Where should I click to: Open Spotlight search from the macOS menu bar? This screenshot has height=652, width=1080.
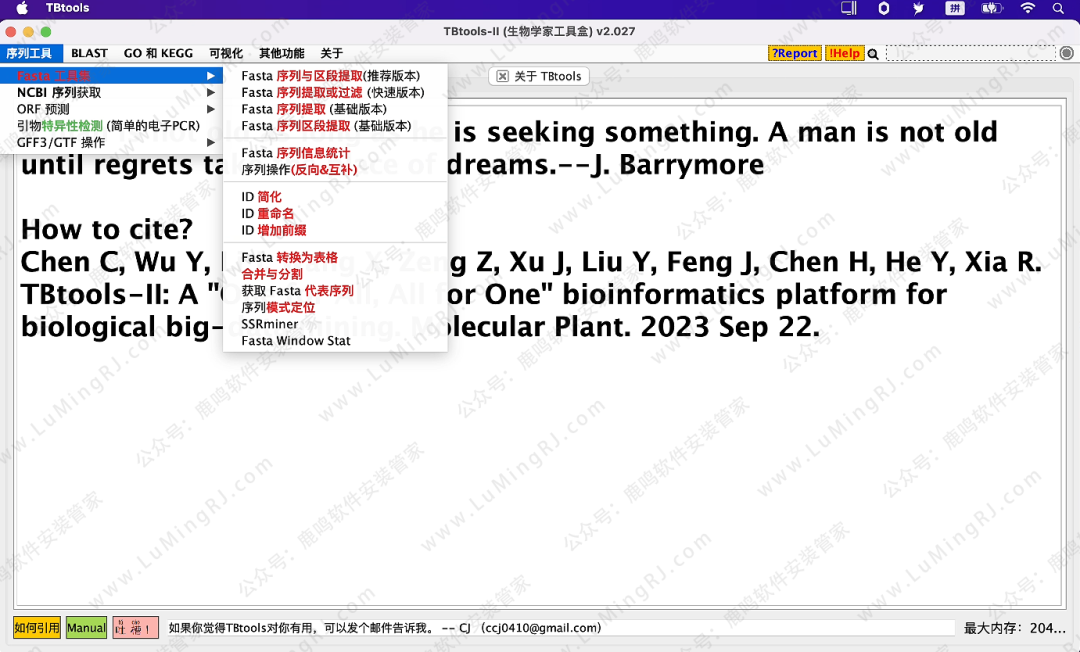pyautogui.click(x=1059, y=8)
